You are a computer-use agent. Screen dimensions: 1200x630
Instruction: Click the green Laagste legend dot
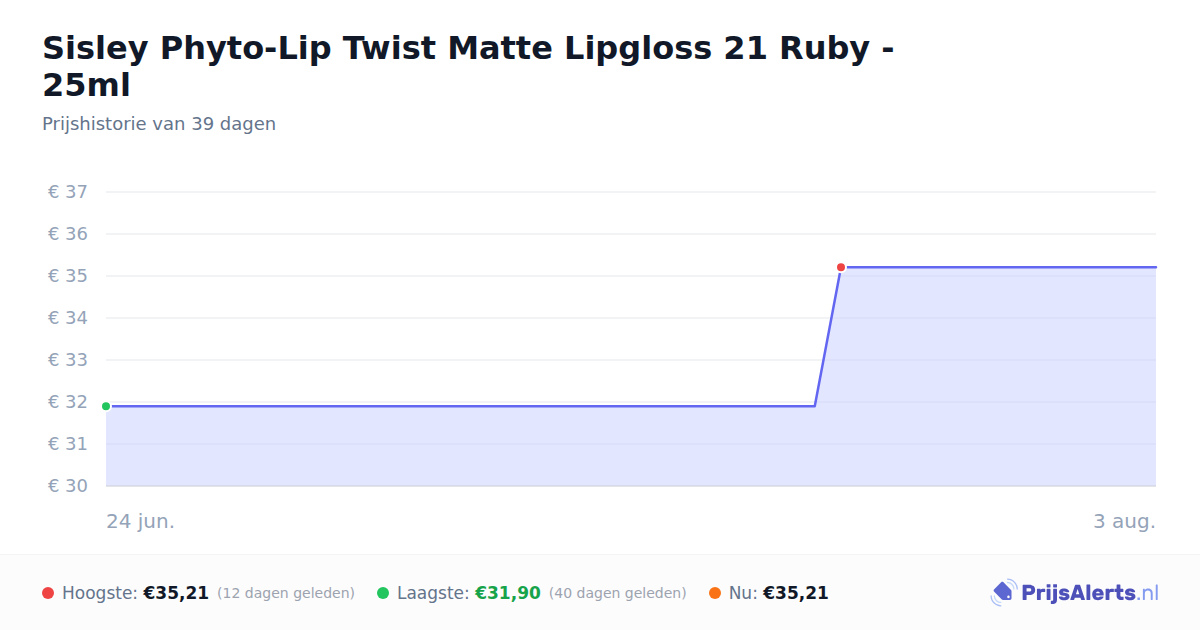coord(383,593)
